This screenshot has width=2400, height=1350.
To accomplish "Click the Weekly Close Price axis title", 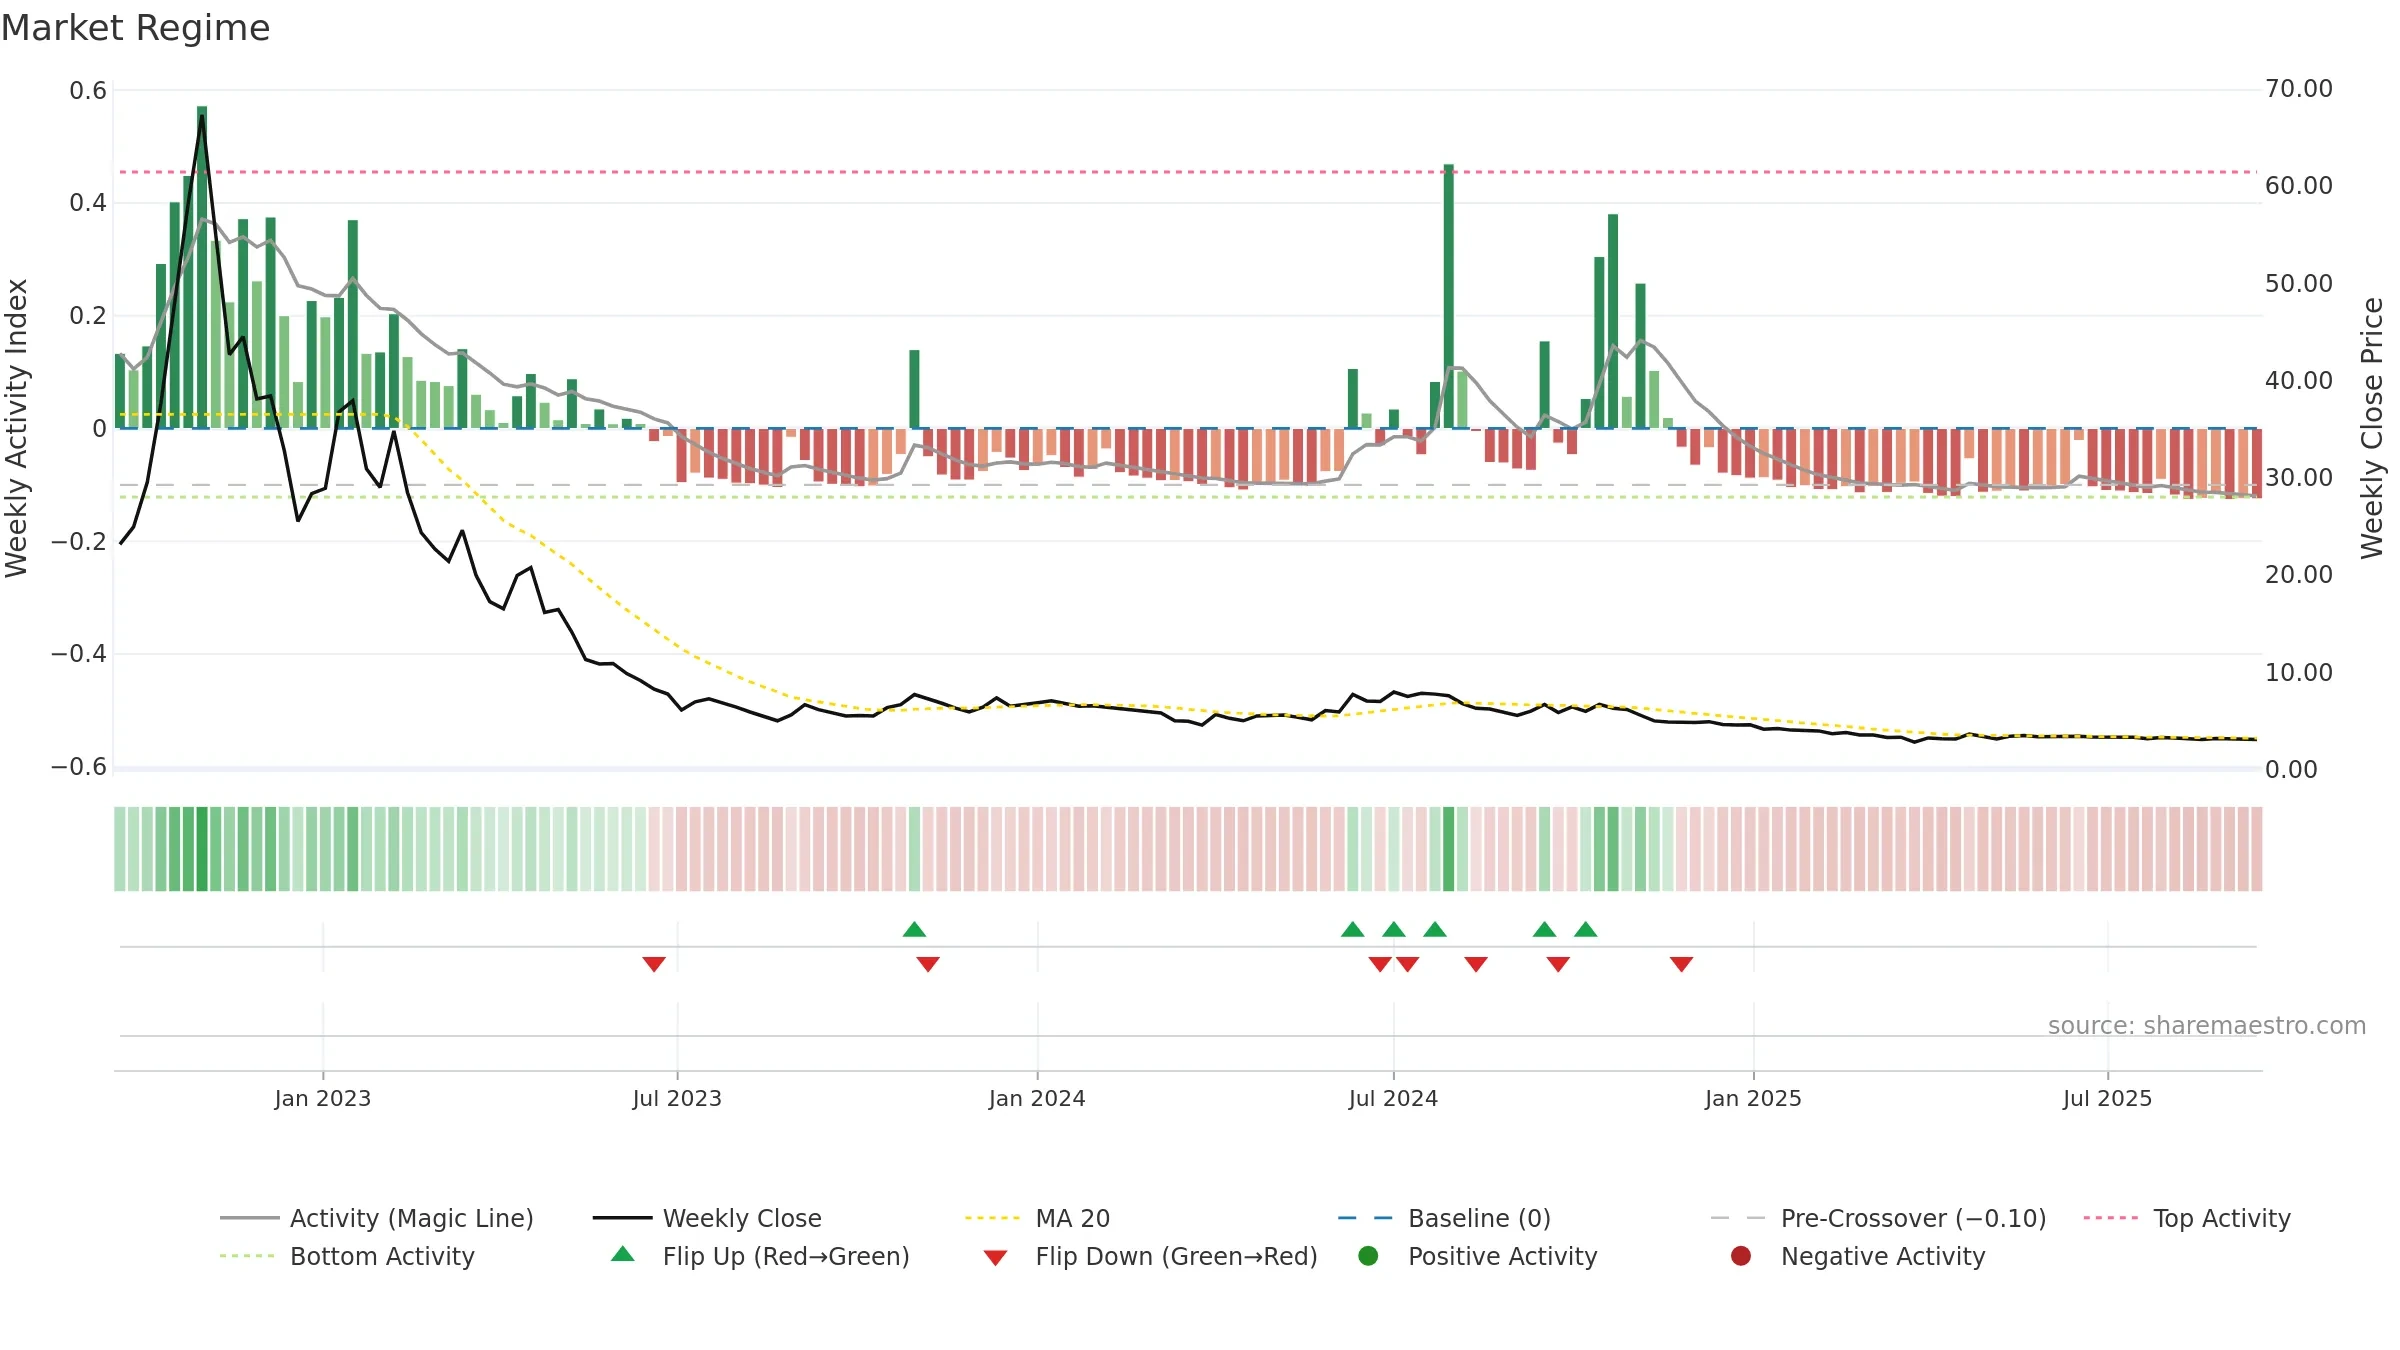I will tap(2372, 428).
